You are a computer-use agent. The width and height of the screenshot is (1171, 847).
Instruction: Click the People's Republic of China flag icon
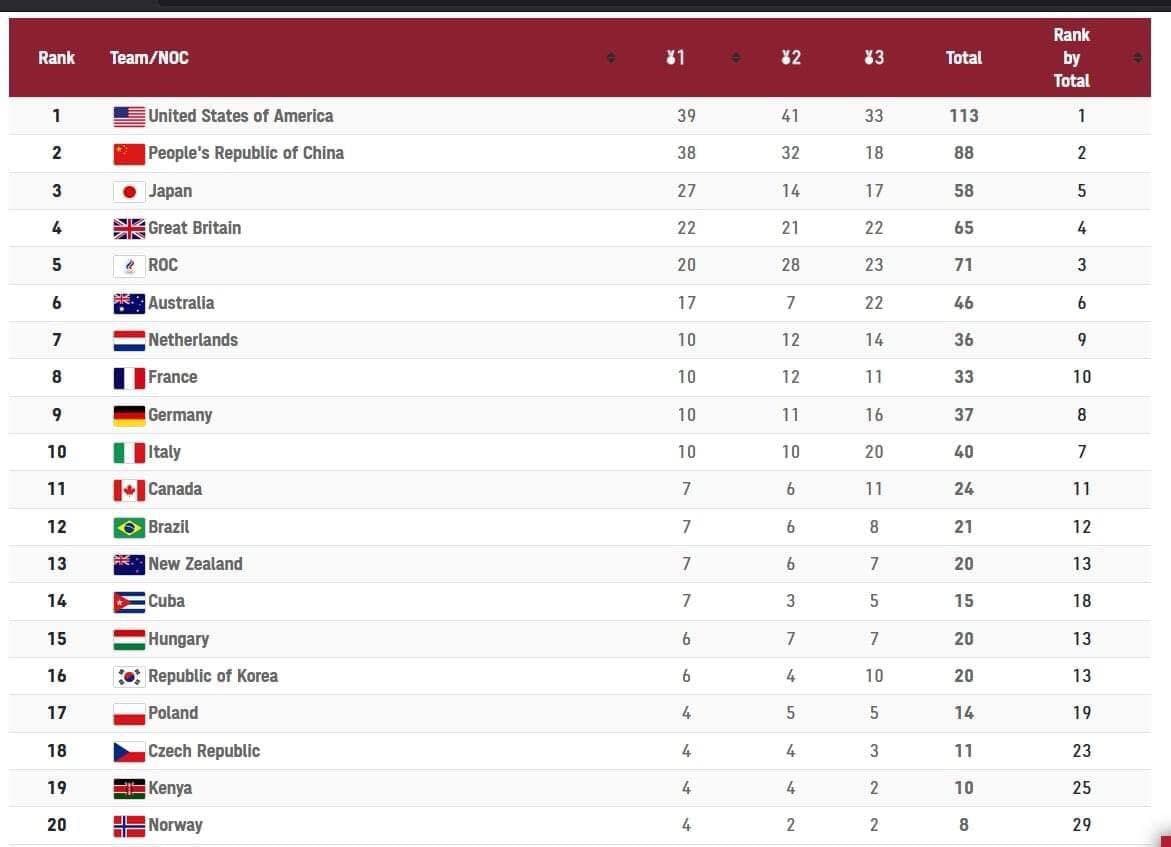[129, 154]
